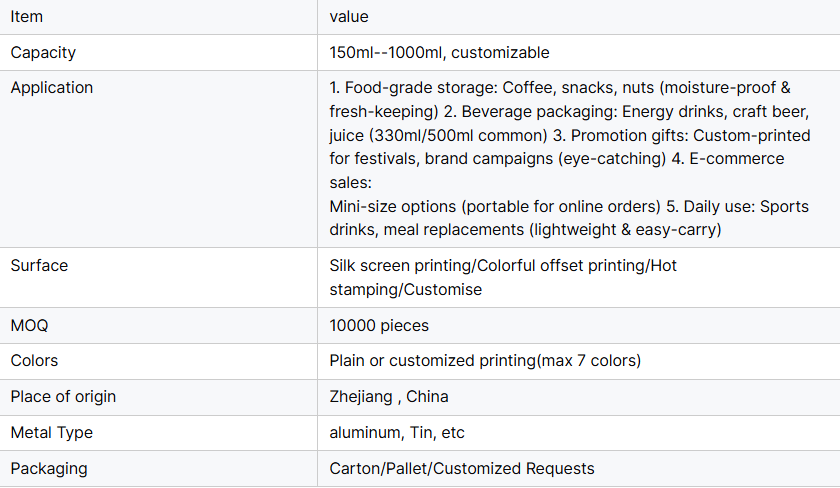Click the "aluminum, Tin, etc" value
The image size is (840, 488).
[397, 433]
